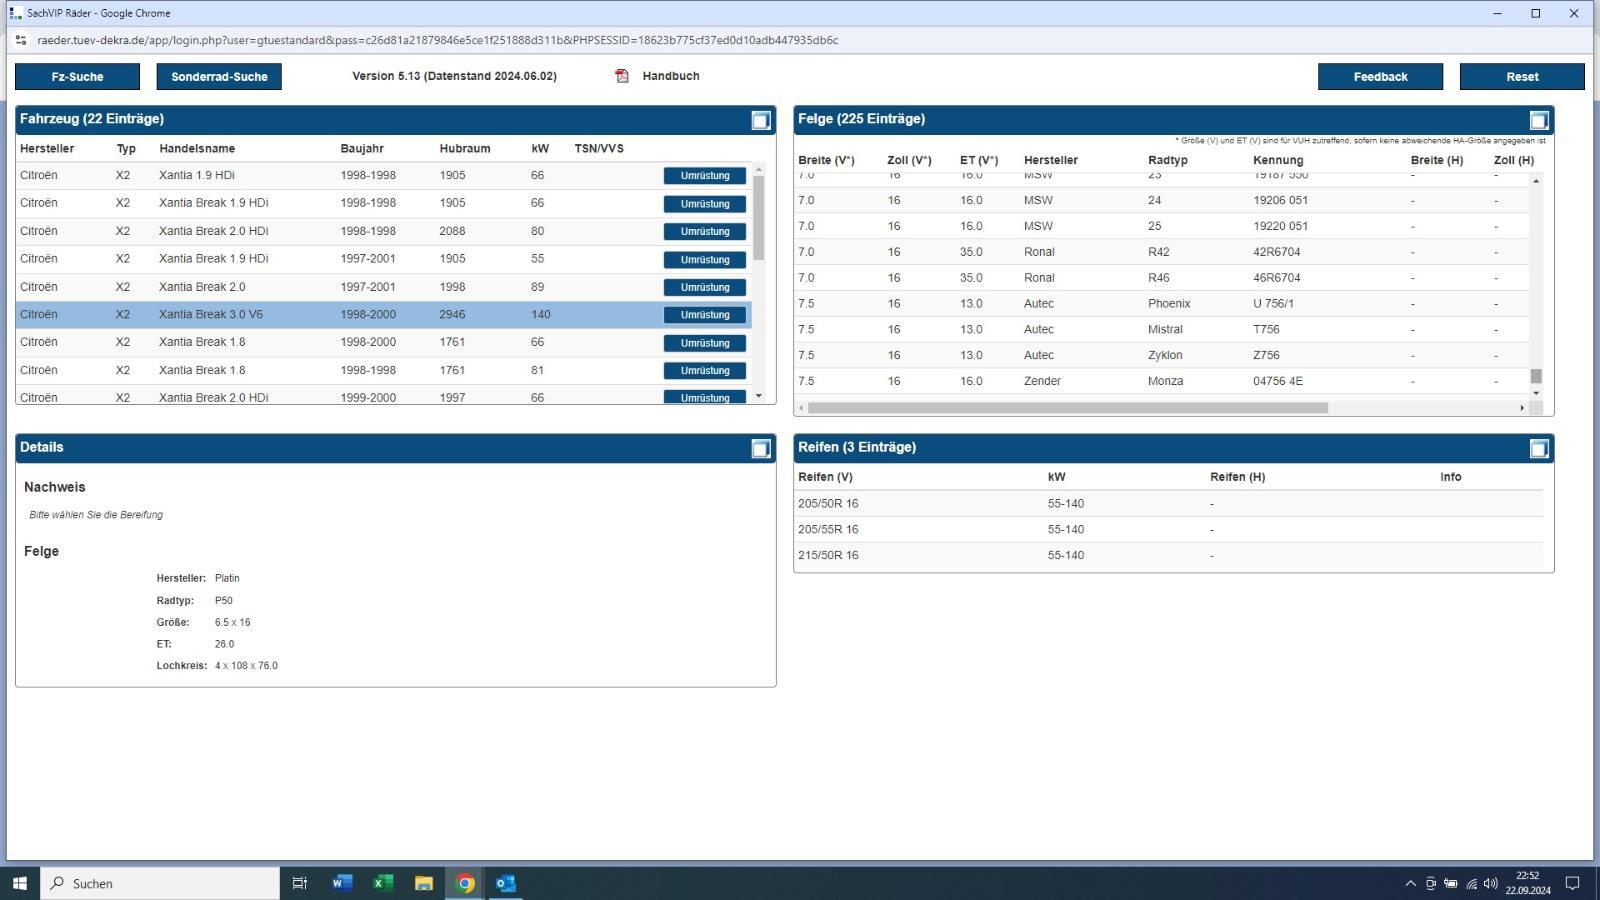Select the MSW 24 wheel row
Viewport: 1600px width, 900px height.
(x=1161, y=200)
